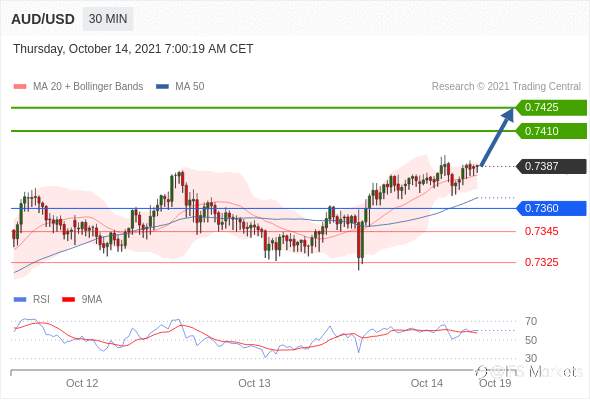Click the MA 20 + Bollinger Bands legend swatch
Image resolution: width=590 pixels, height=400 pixels.
(20, 87)
